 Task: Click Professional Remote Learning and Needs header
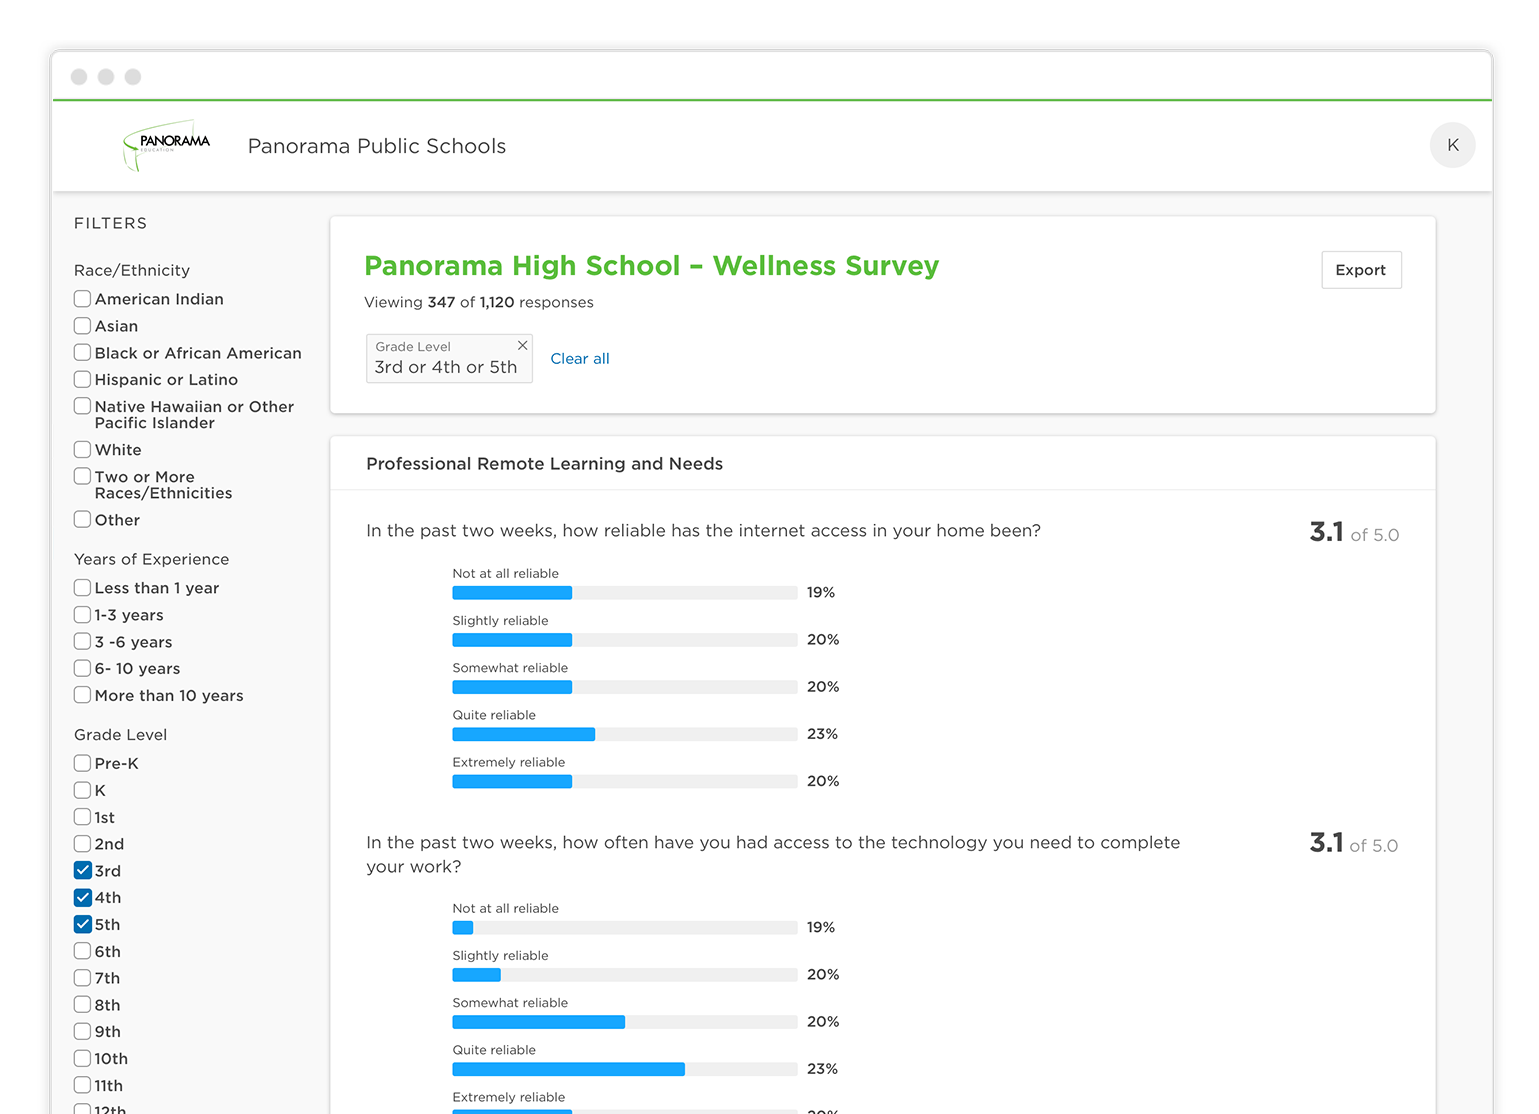[x=545, y=464]
